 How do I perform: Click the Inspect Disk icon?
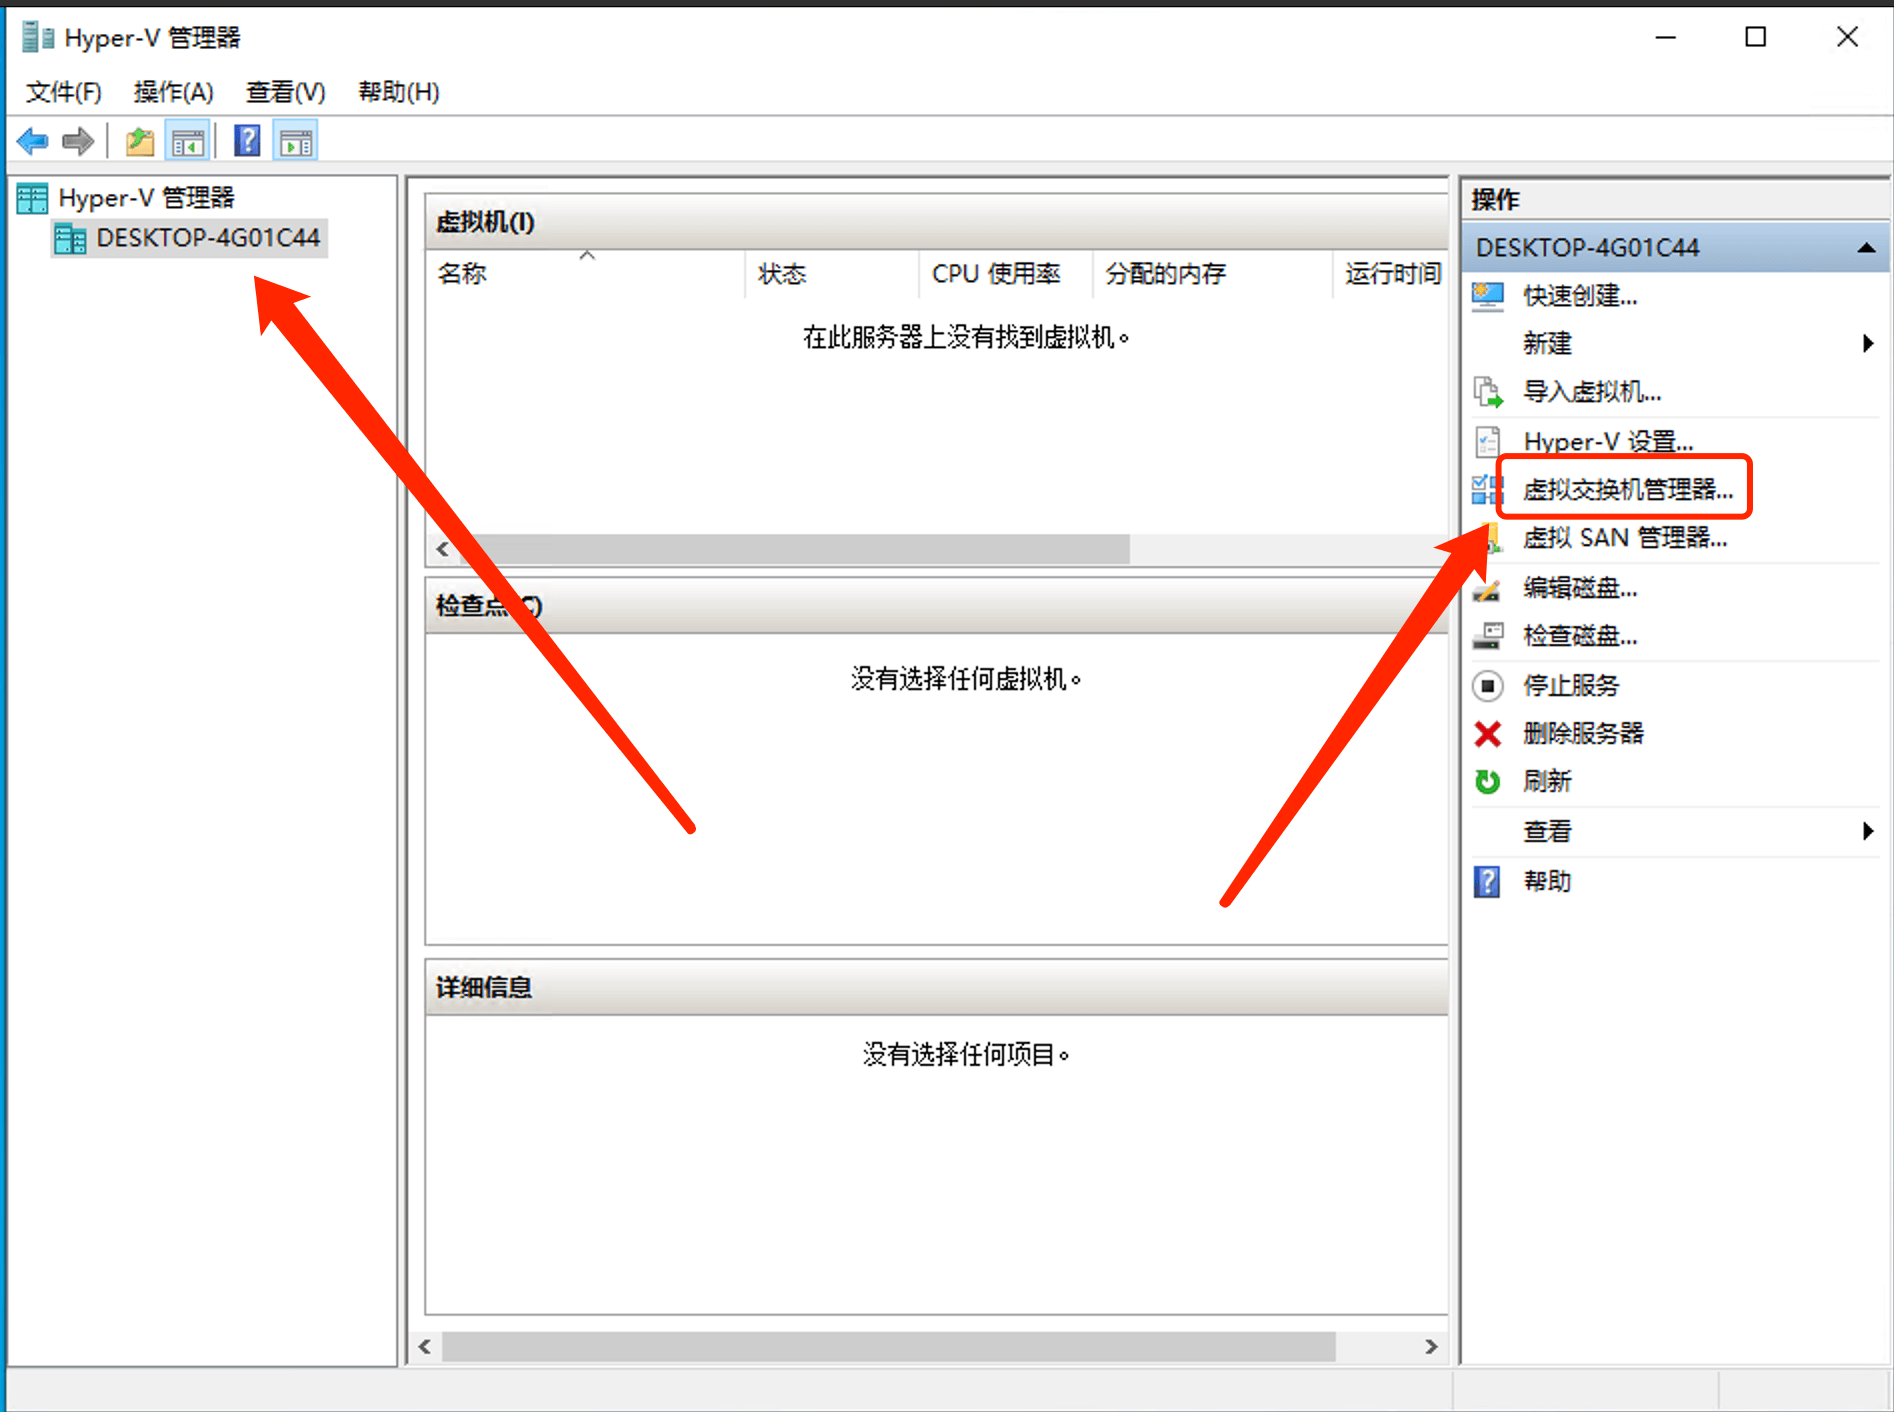click(x=1488, y=636)
